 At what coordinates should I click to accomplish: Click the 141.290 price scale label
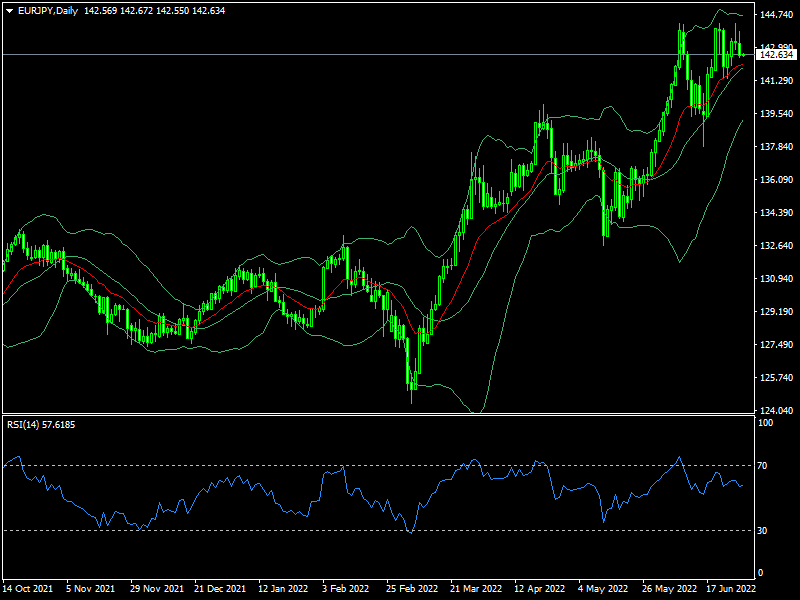776,81
